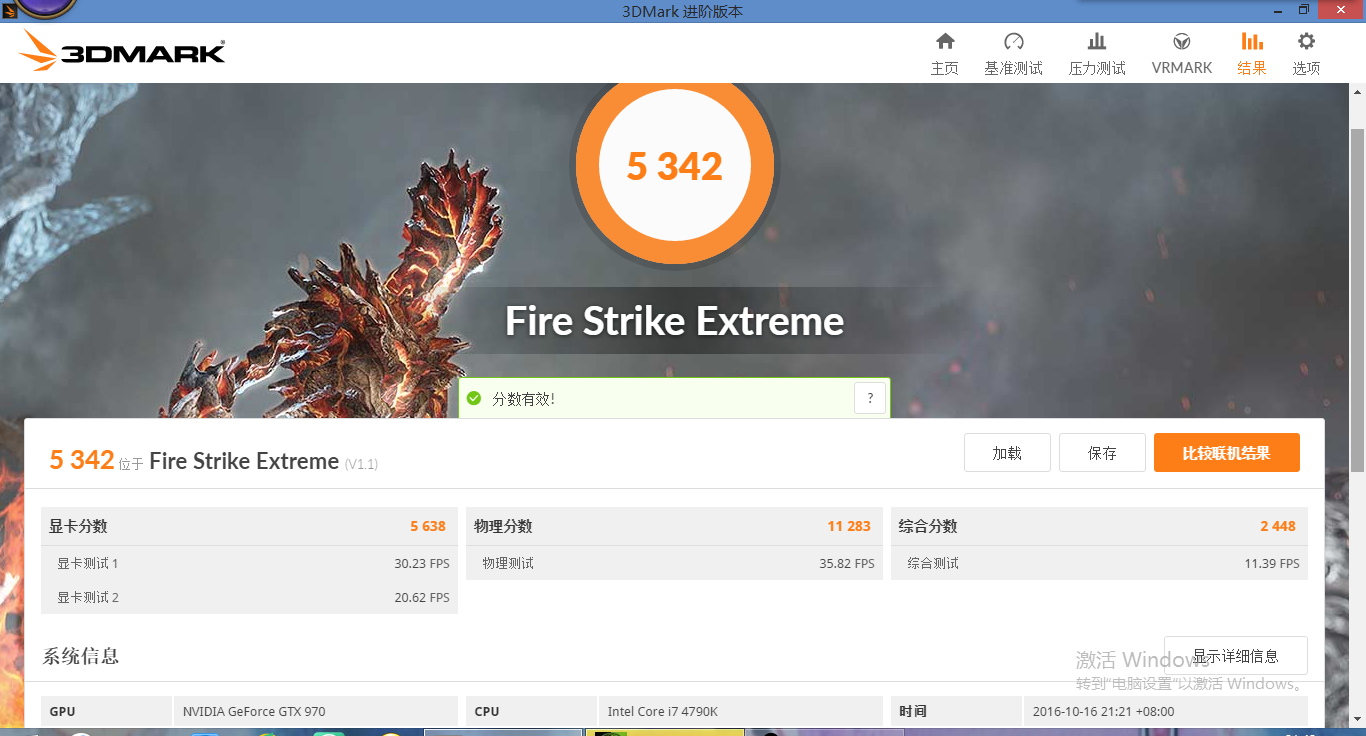Screen dimensions: 1366x736
Task: Click the 物理测试 row label
Action: [x=508, y=563]
